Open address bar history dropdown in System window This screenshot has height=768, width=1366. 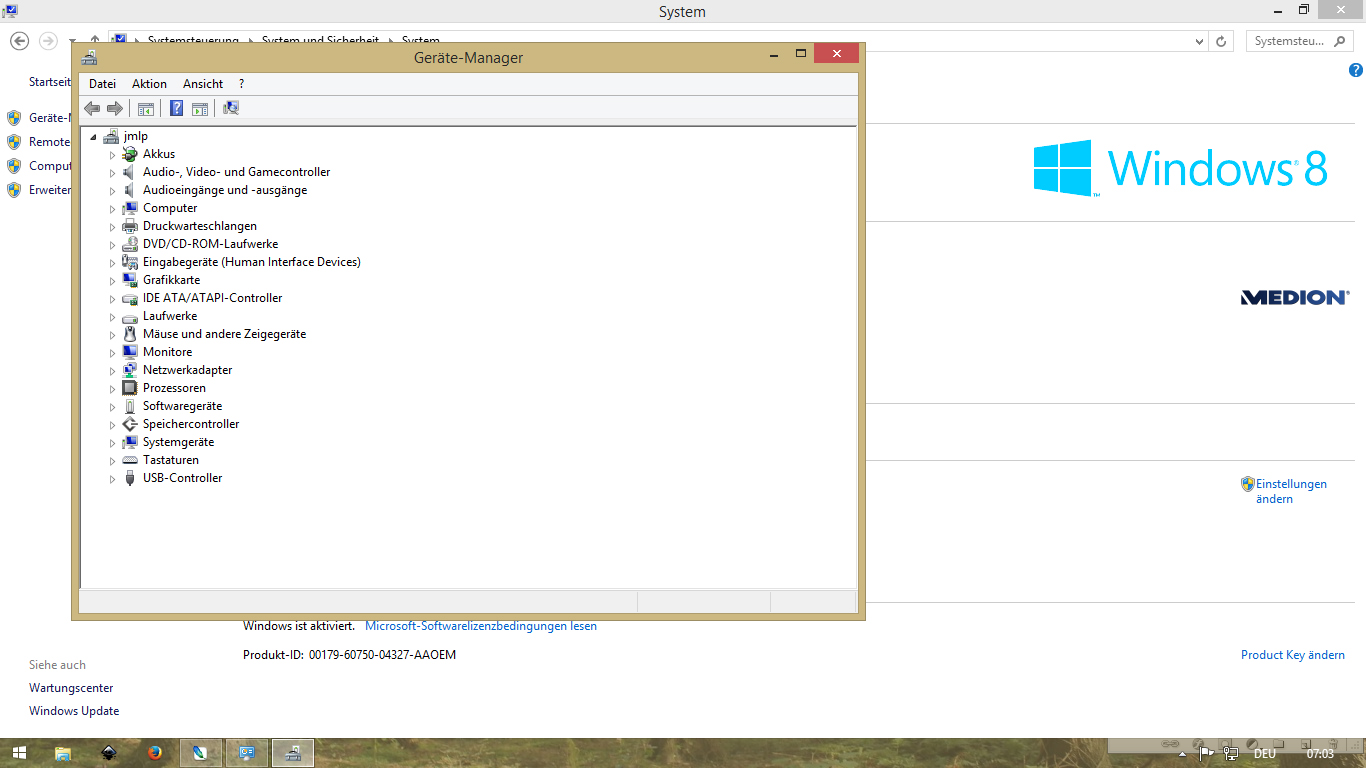[1200, 41]
